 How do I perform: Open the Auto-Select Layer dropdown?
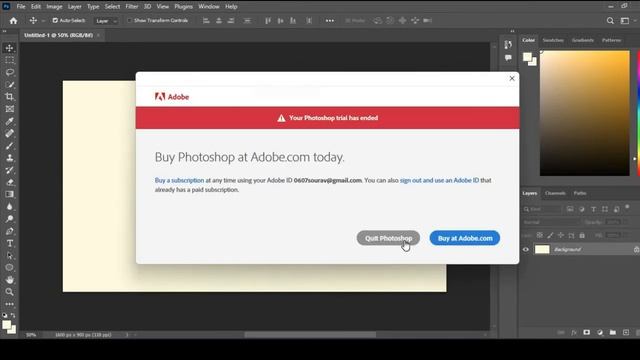point(106,21)
